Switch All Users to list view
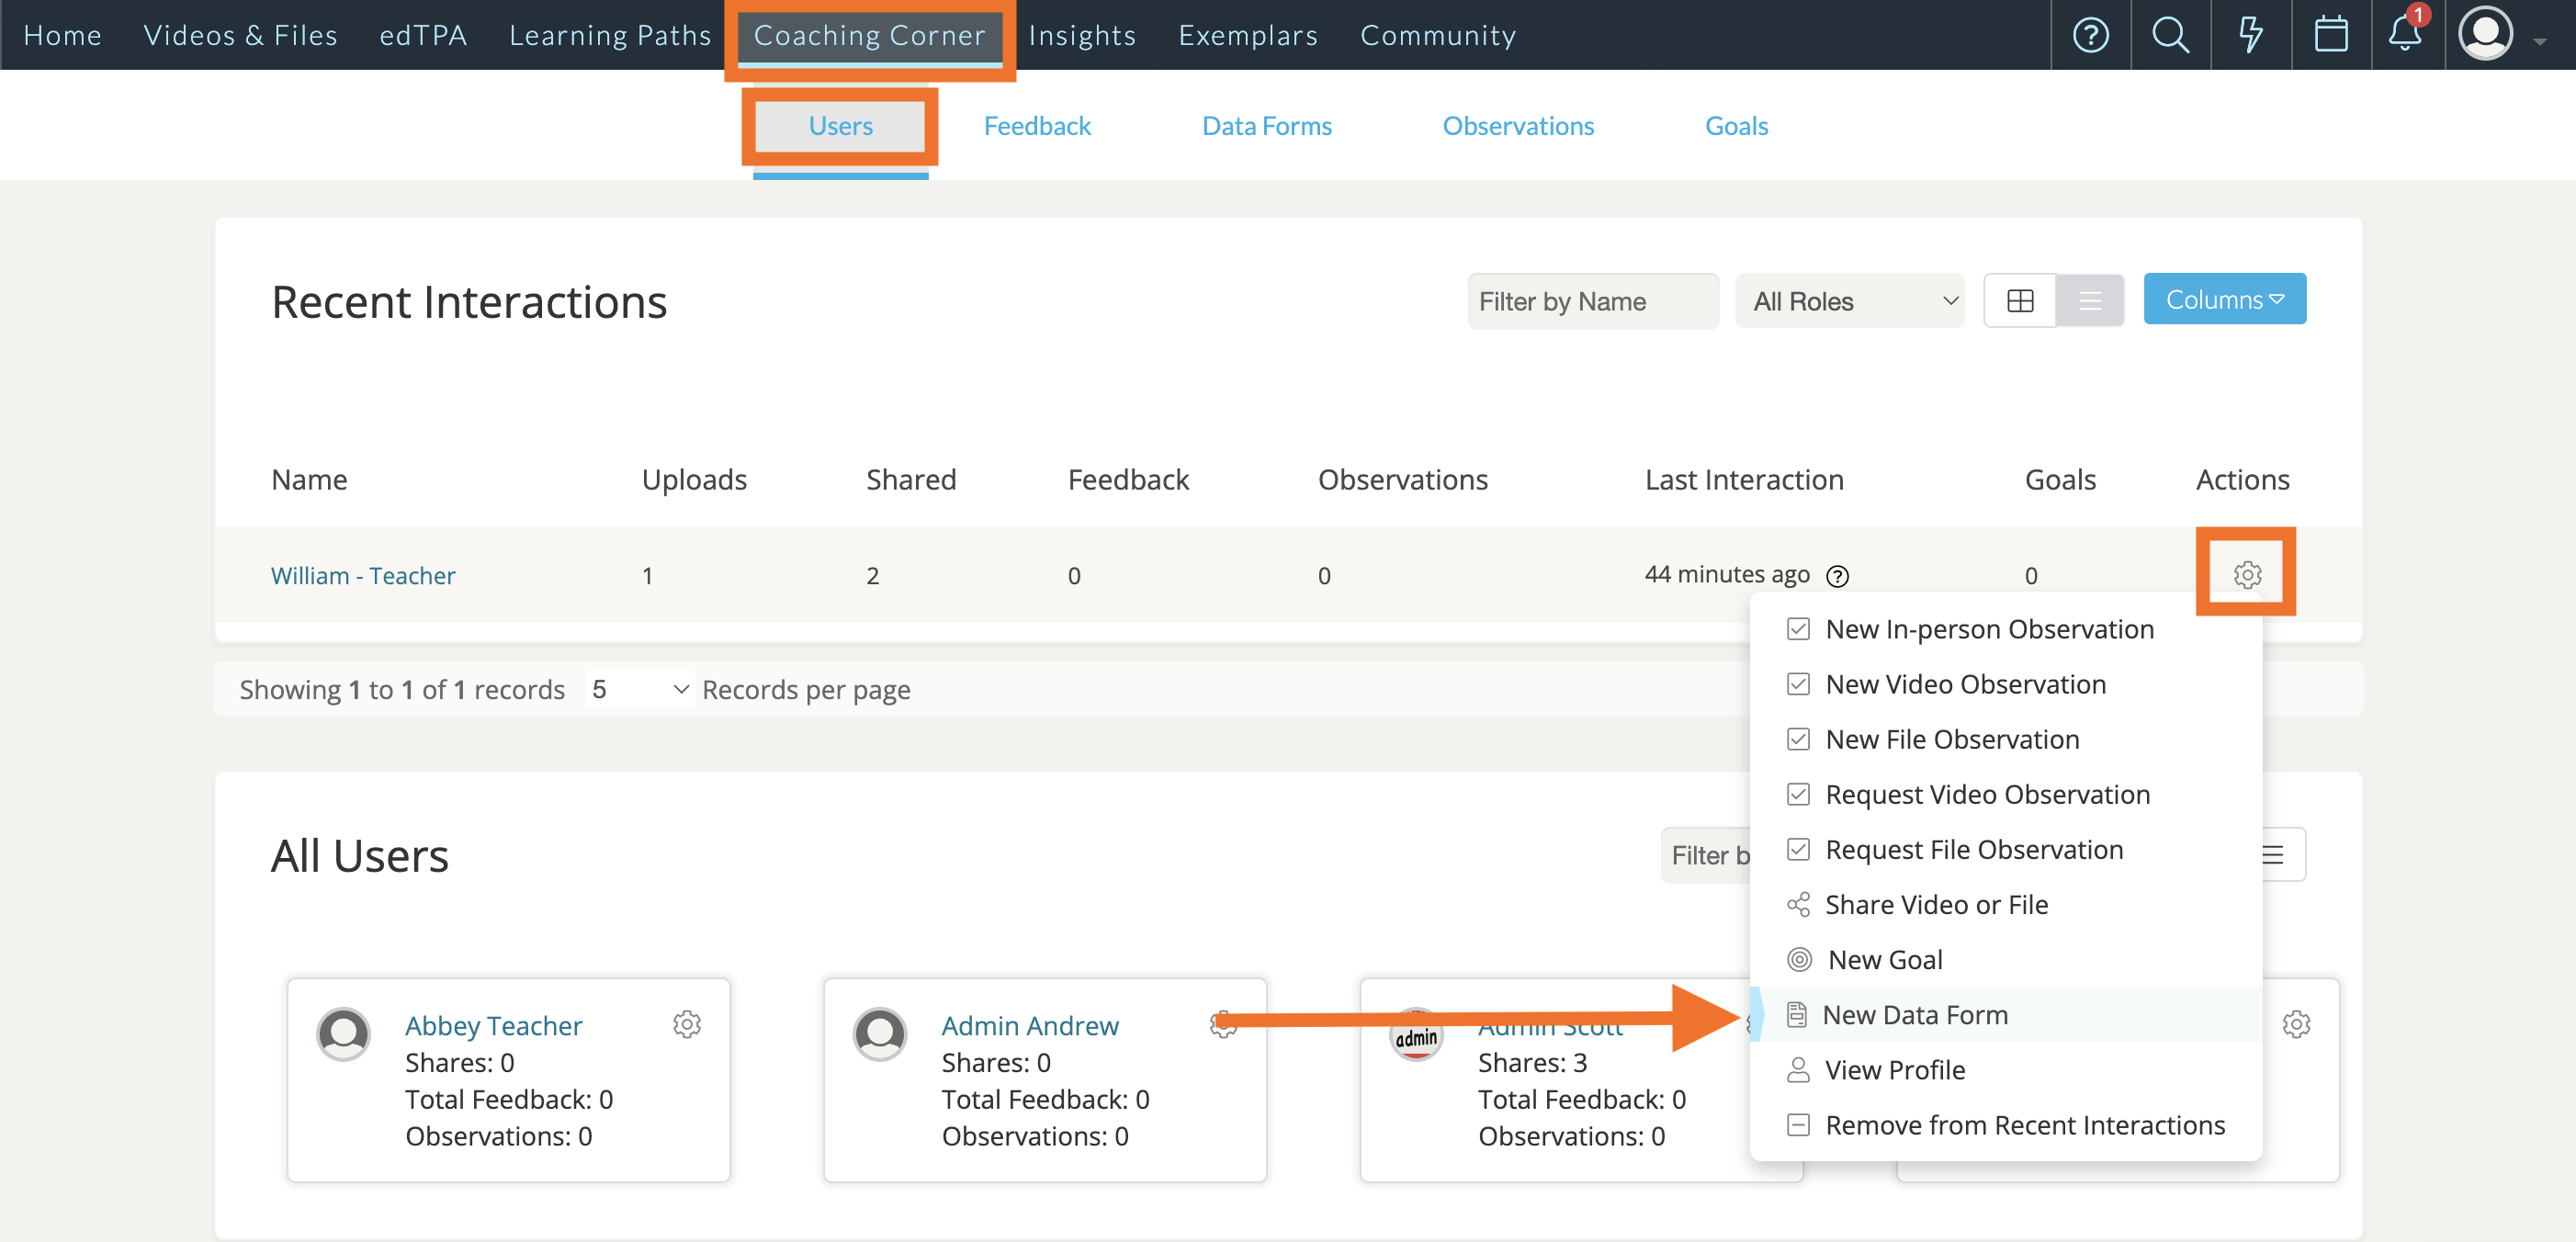The image size is (2576, 1242). point(2272,855)
